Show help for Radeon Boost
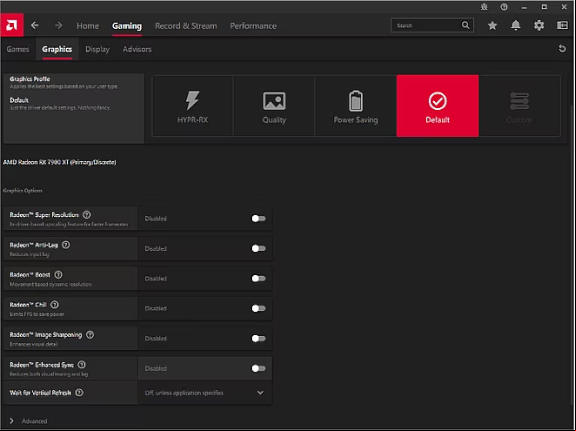576x431 pixels. [58, 275]
